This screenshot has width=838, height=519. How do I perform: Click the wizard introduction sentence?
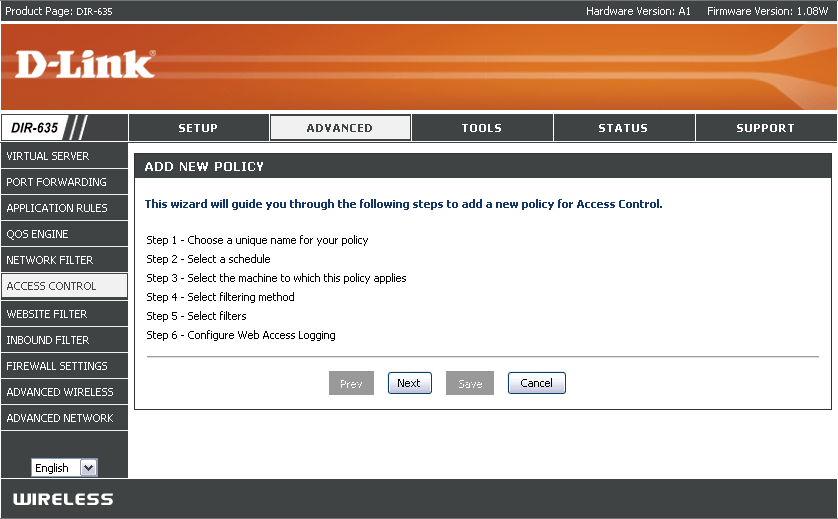(x=404, y=204)
